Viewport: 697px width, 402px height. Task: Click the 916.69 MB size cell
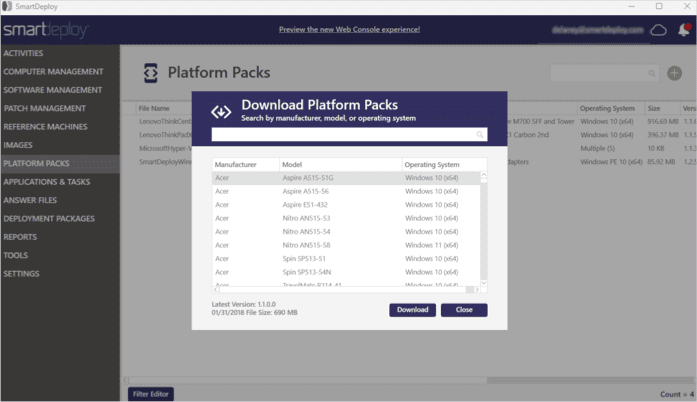pos(663,121)
